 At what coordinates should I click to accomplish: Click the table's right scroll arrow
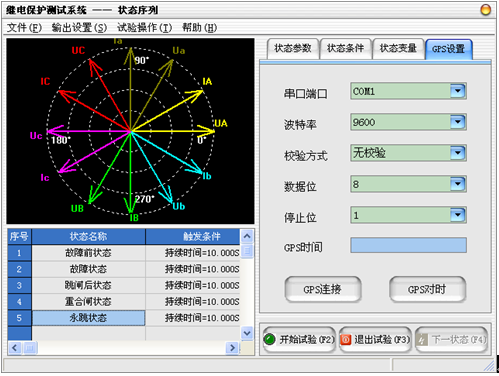click(232, 348)
